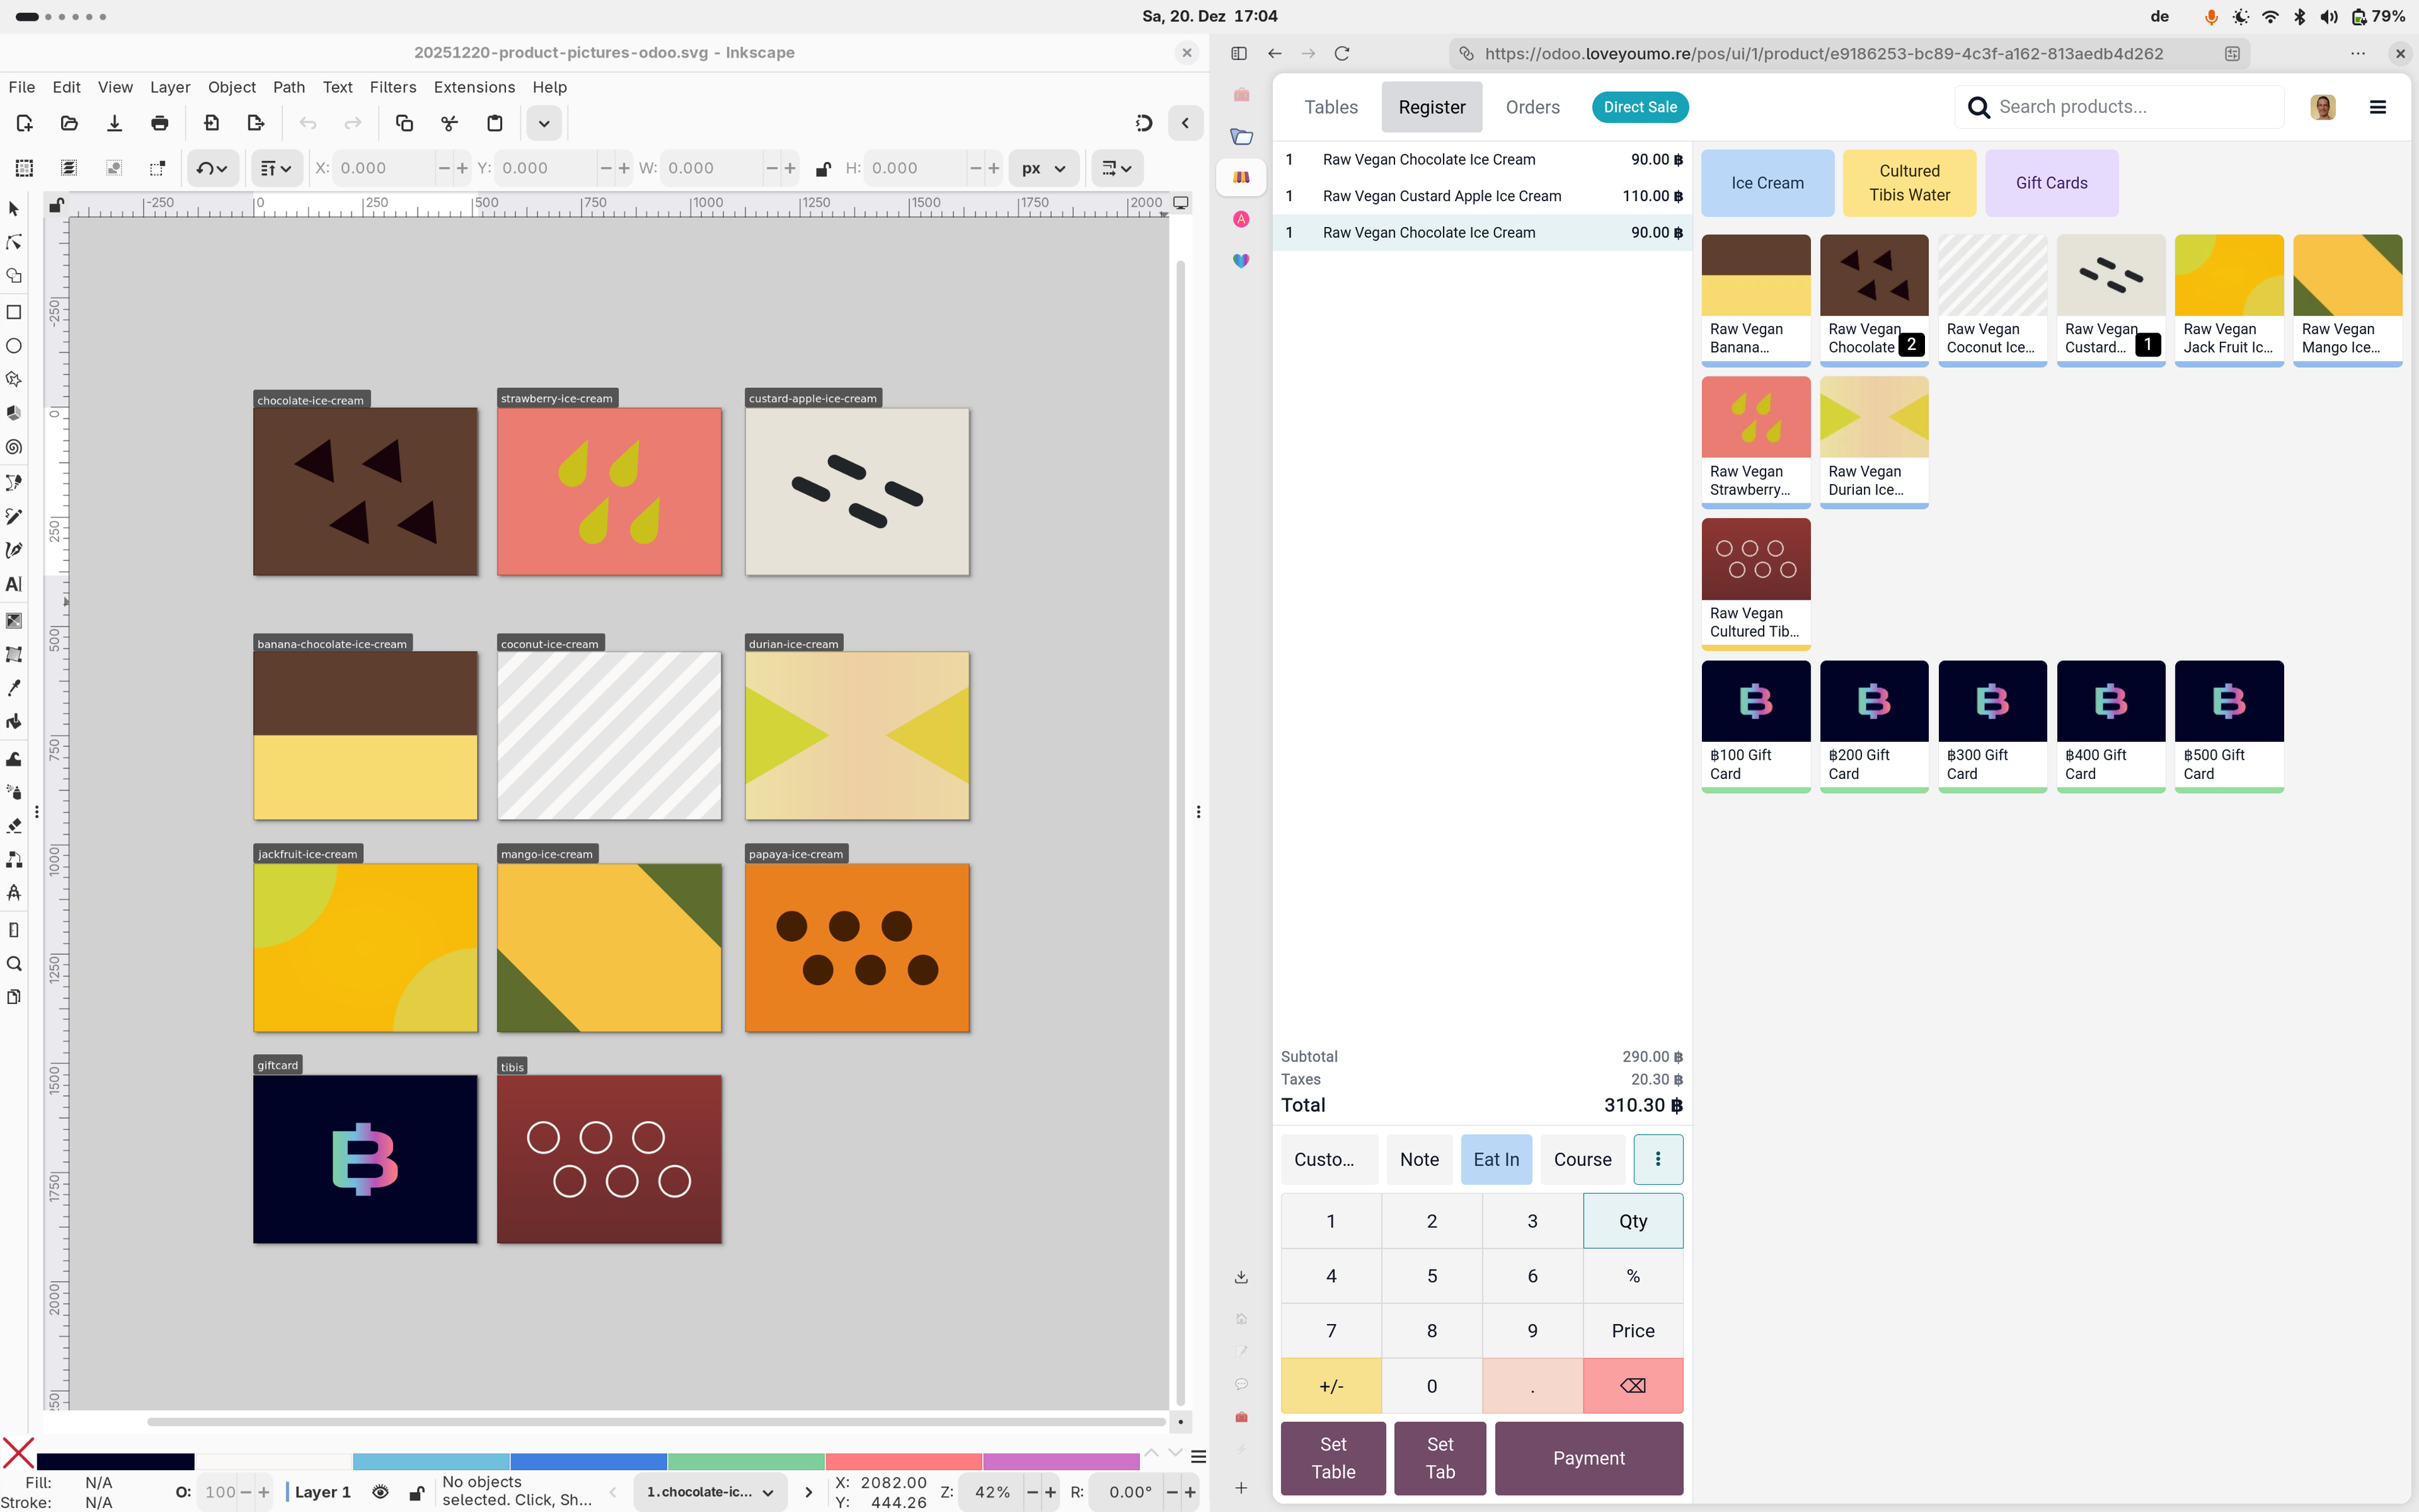
Task: Click the Cut scissors icon
Action: click(x=449, y=123)
